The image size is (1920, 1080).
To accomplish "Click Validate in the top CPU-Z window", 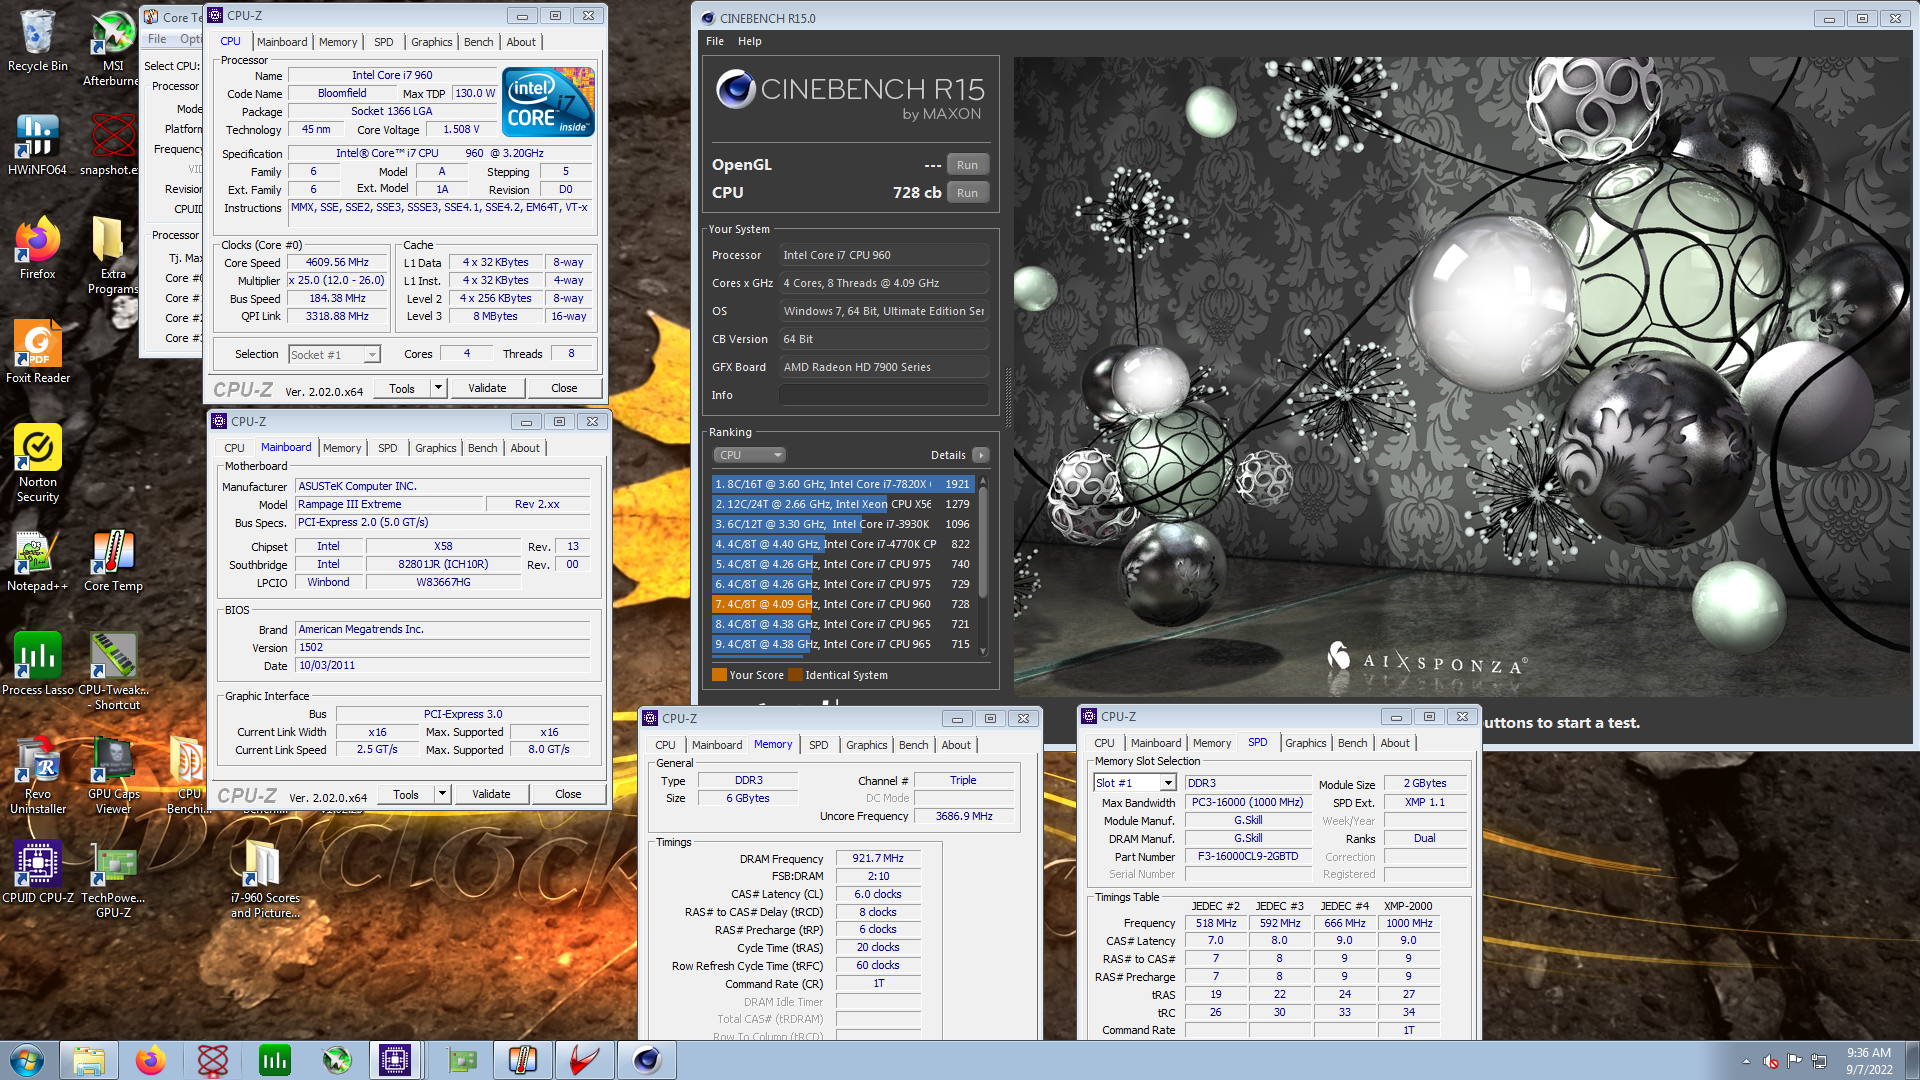I will click(x=487, y=388).
